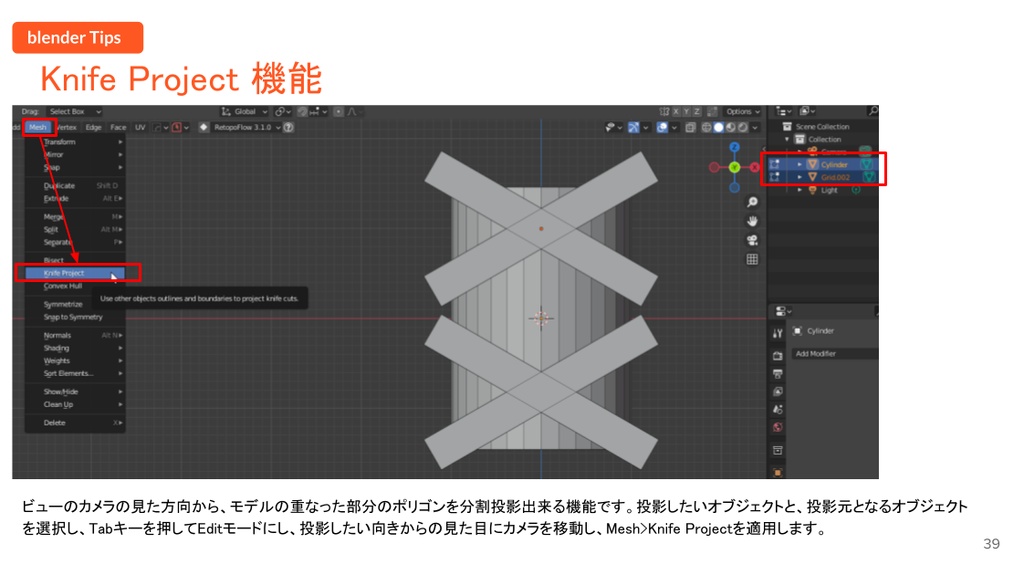Open the shading options dropdown arrow

tap(755, 127)
